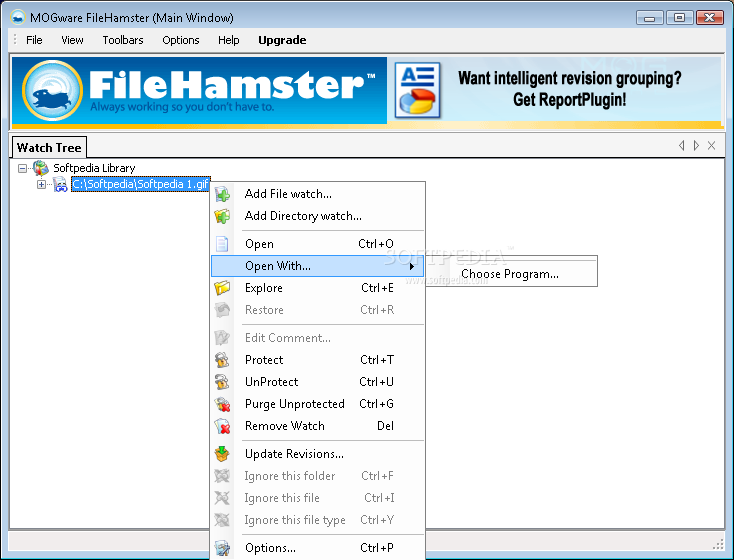Screen dimensions: 734x560
Task: Select the Watch Tree tab
Action: (x=49, y=147)
